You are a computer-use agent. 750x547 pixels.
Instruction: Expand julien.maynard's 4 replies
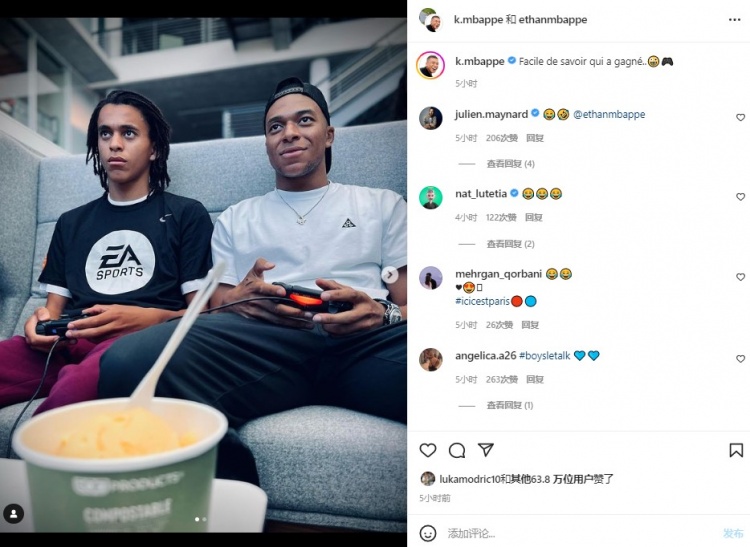tap(510, 164)
